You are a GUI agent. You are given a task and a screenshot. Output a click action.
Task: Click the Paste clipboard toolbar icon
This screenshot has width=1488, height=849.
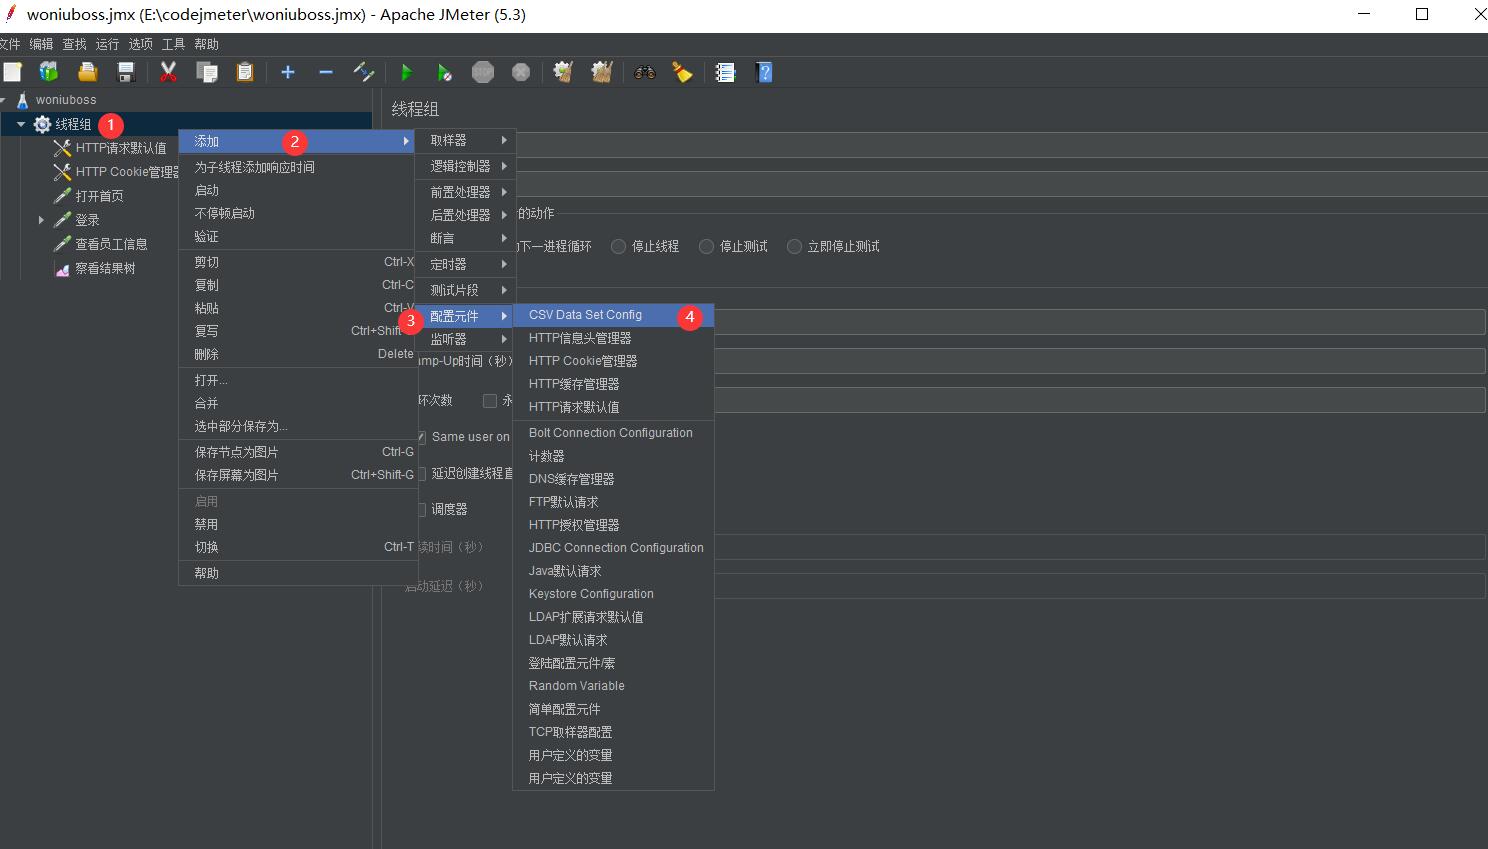[245, 72]
